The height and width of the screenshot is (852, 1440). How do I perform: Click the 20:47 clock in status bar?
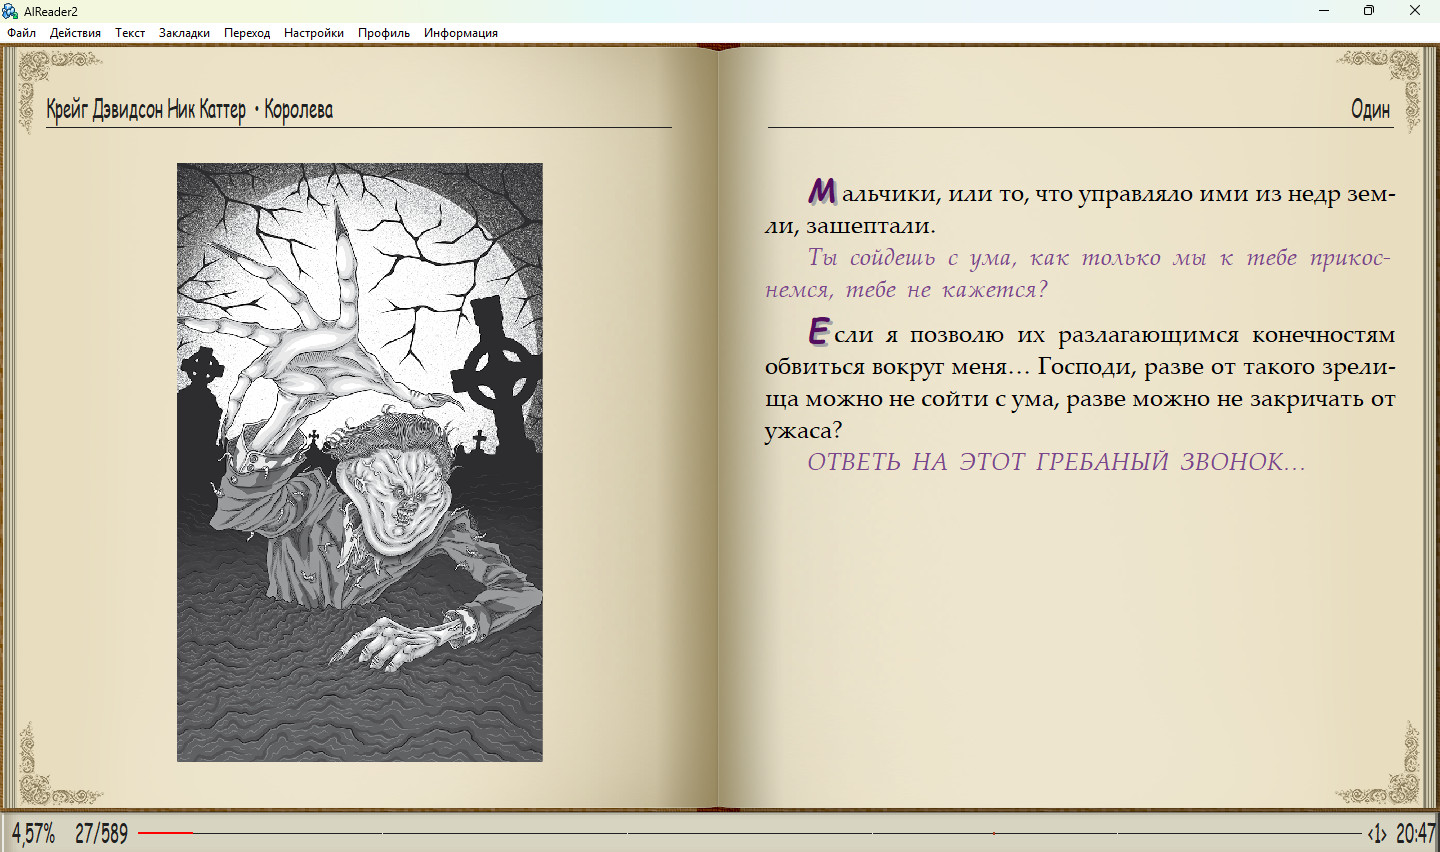tap(1416, 833)
